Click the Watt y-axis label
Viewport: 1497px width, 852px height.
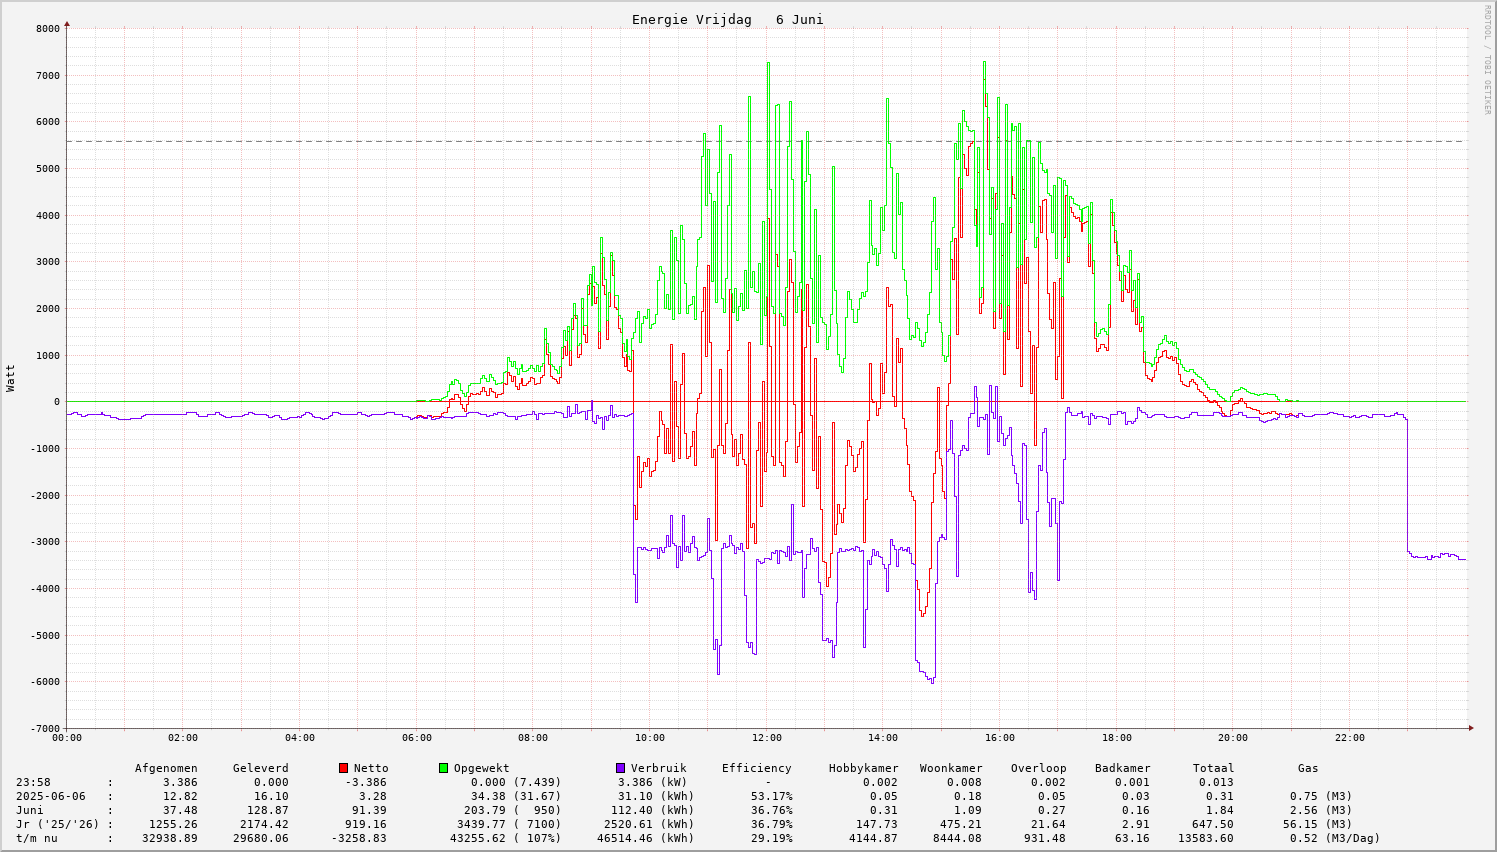point(11,378)
